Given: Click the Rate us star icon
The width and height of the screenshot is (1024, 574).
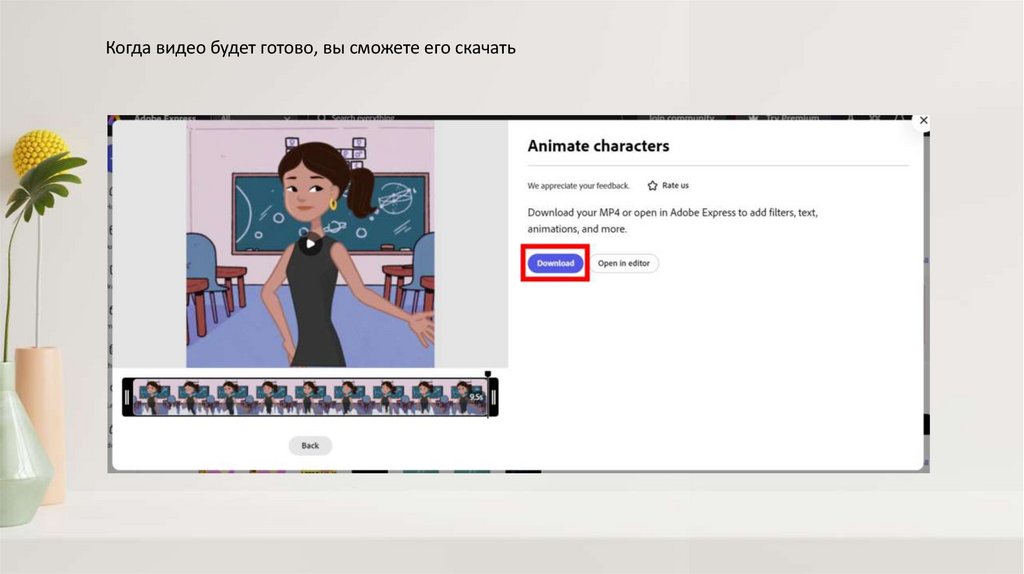Looking at the screenshot, I should click(652, 185).
